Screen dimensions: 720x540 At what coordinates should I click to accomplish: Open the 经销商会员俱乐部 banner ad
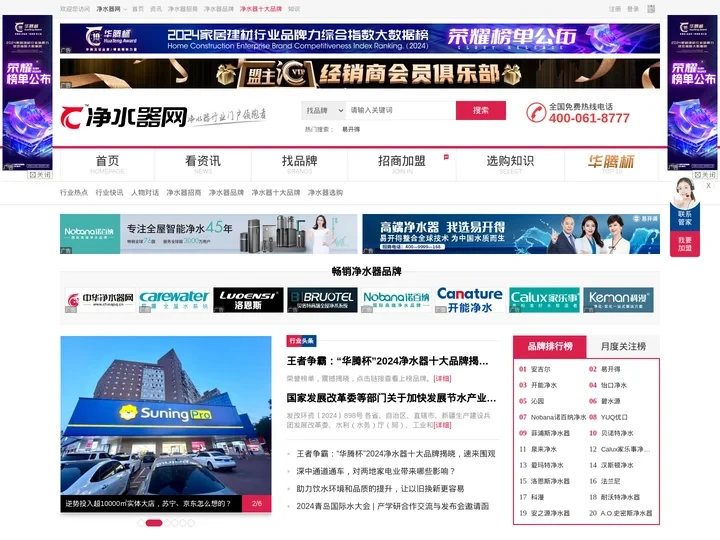click(x=360, y=73)
